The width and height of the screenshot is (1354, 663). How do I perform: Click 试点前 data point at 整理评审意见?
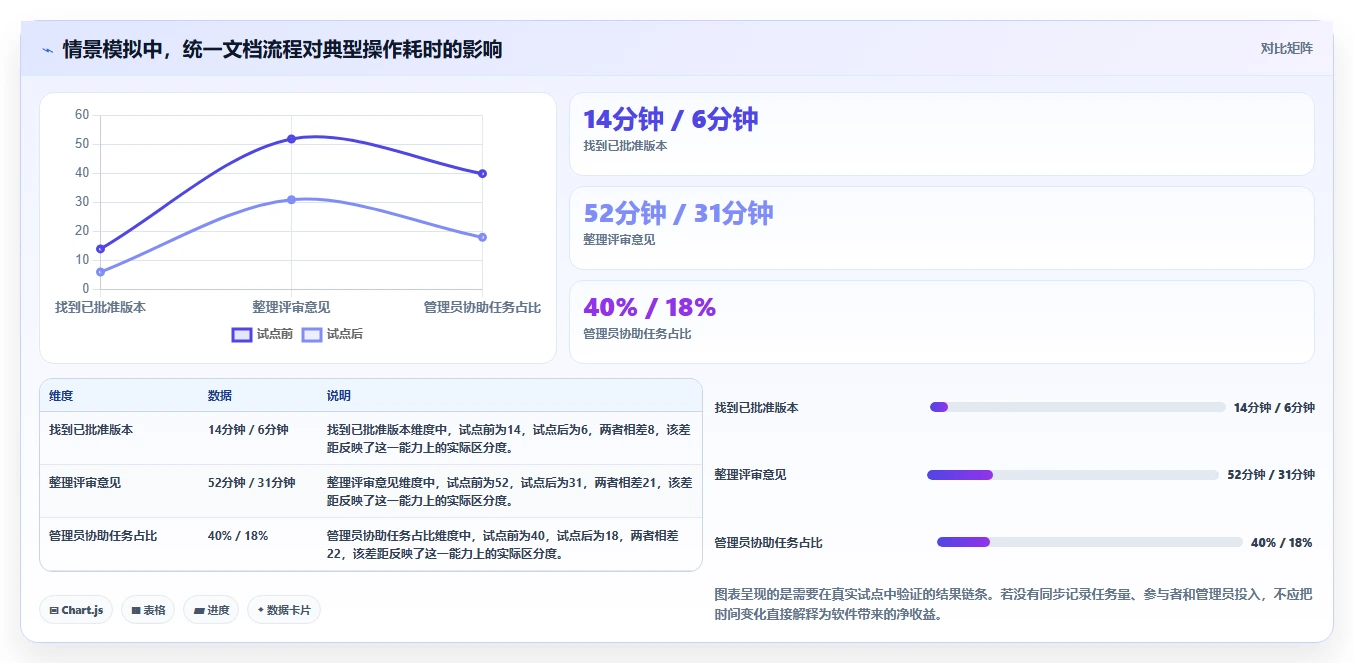[291, 139]
